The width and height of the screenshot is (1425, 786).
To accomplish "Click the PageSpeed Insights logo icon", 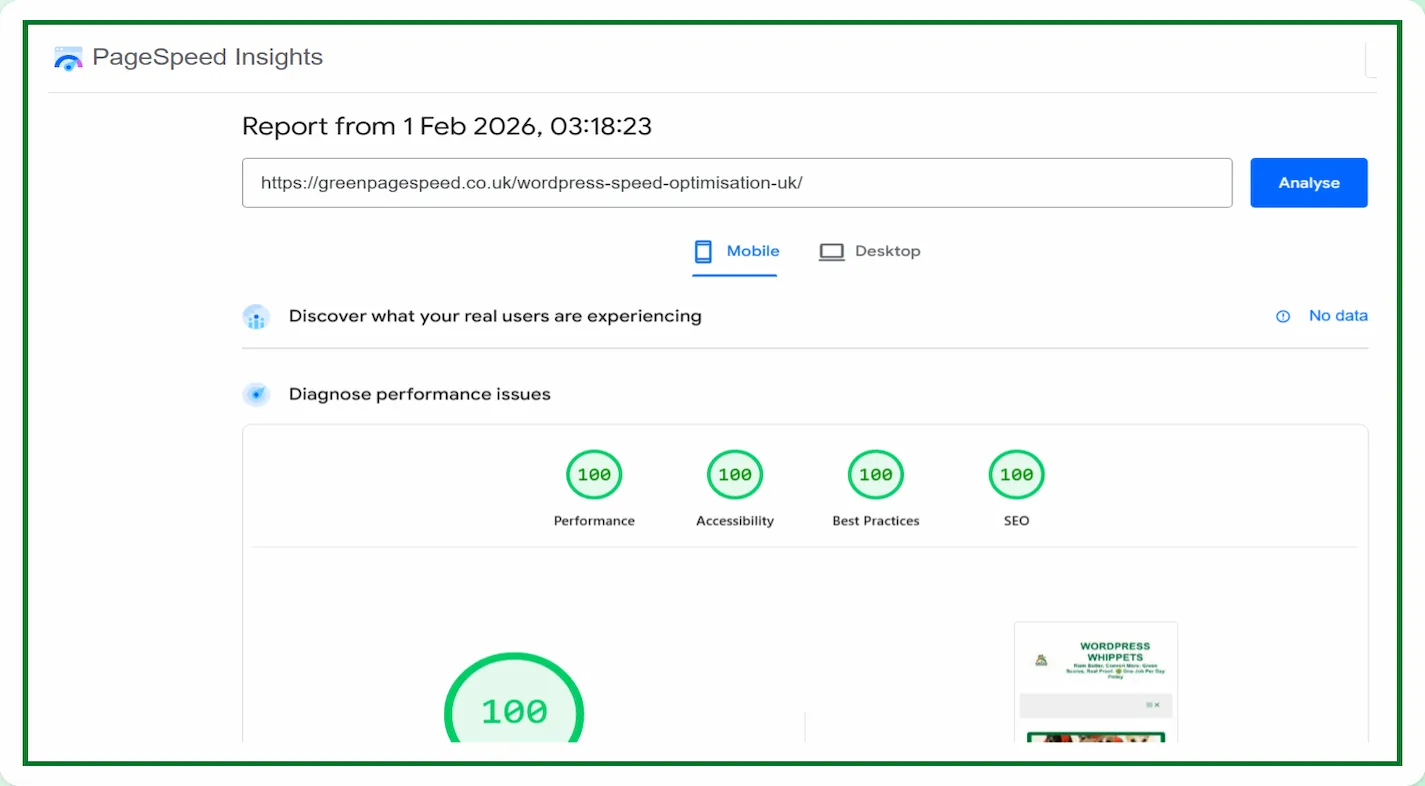I will pos(68,58).
